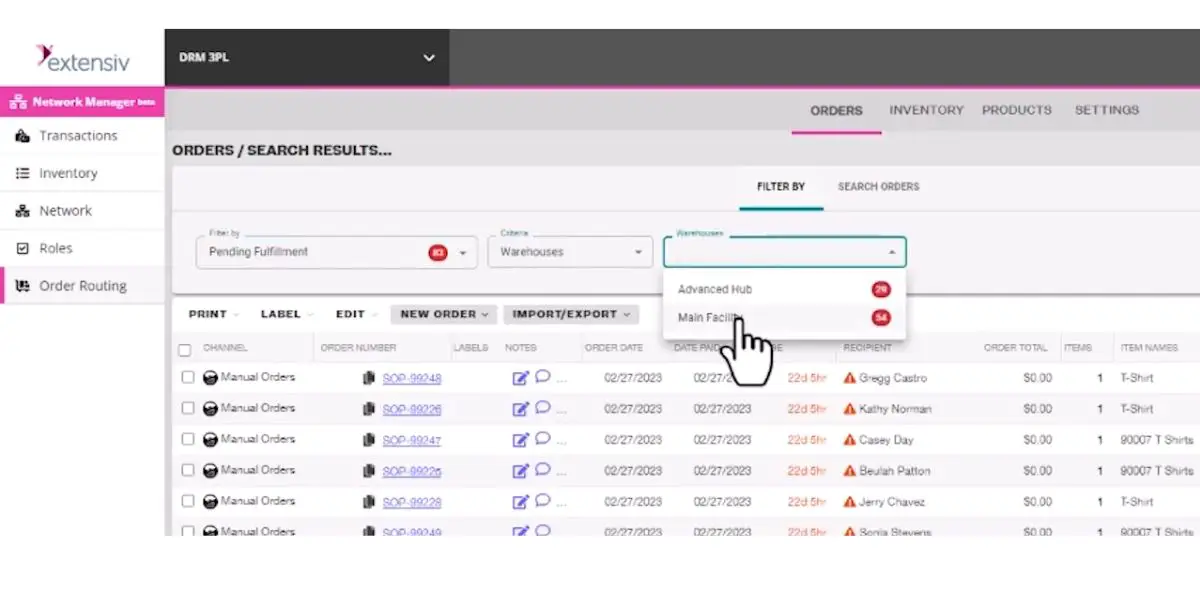The image size is (1200, 600).
Task: Select the SEARCH ORDERS tab
Action: 878,187
